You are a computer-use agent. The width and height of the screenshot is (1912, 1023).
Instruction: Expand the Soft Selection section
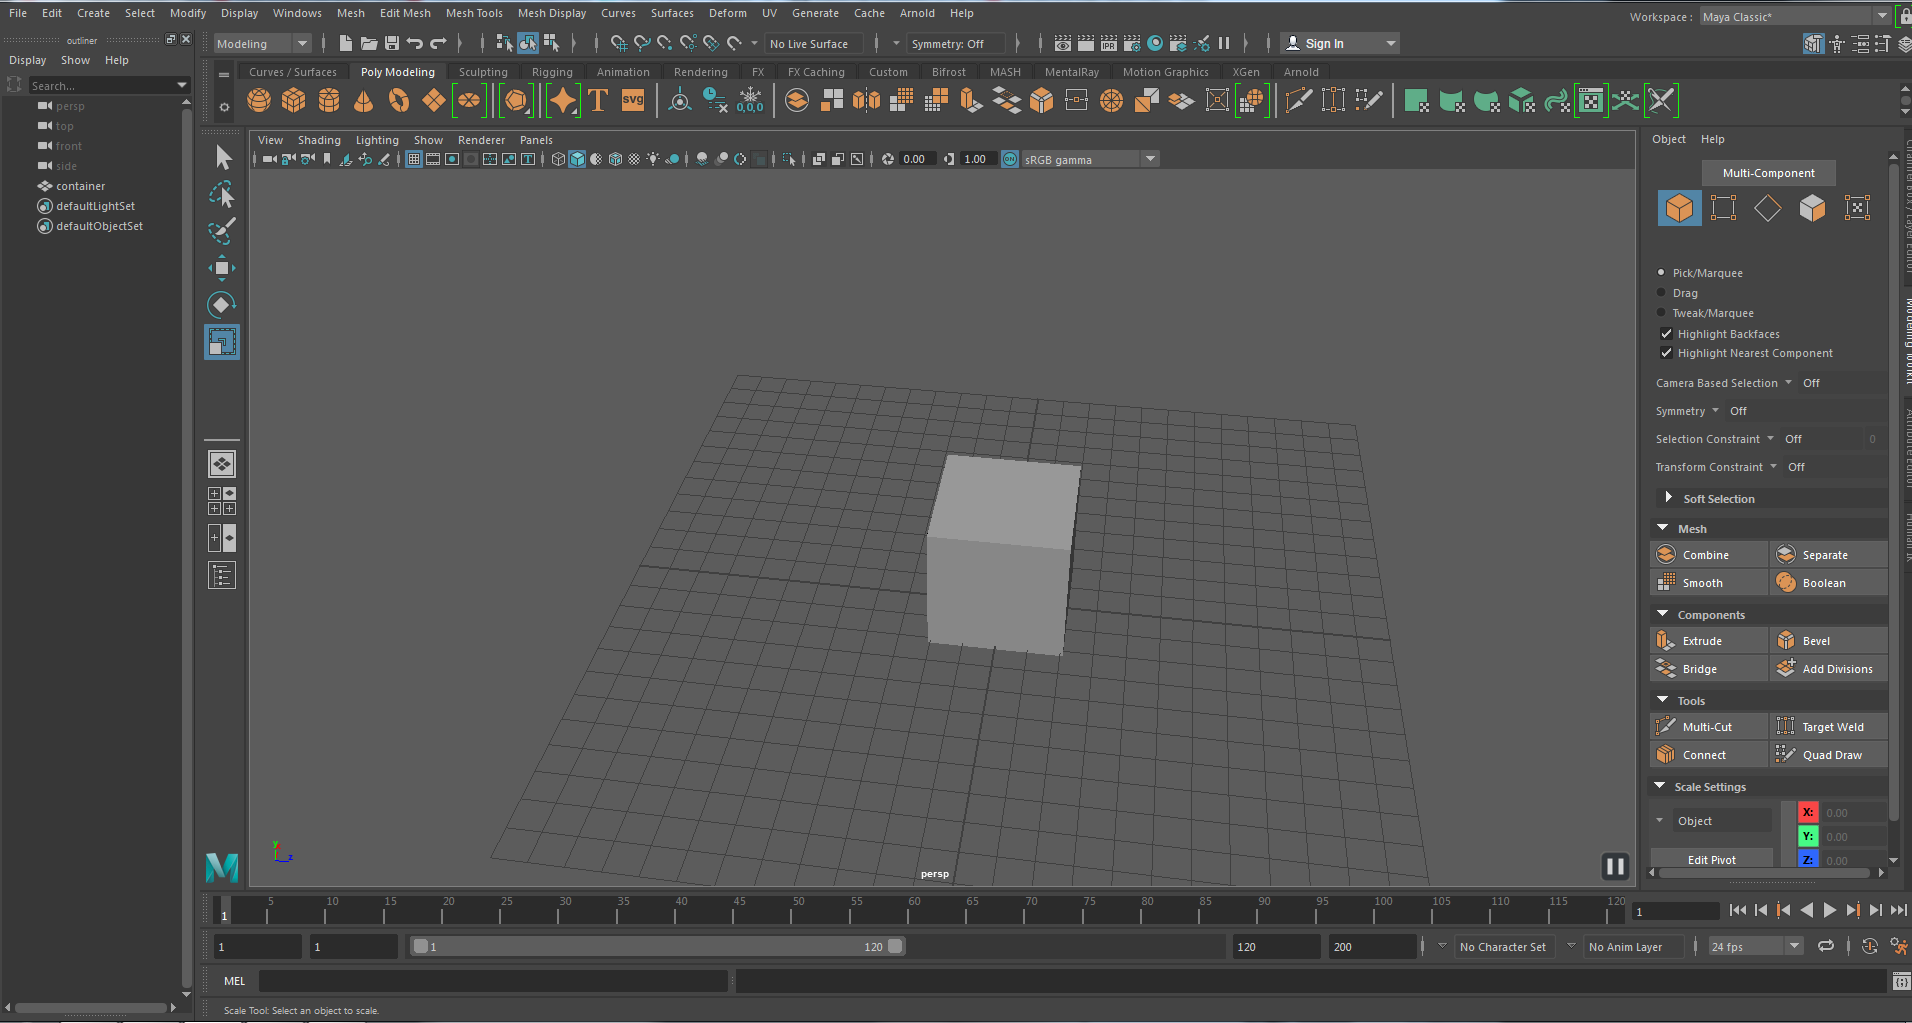(1668, 498)
